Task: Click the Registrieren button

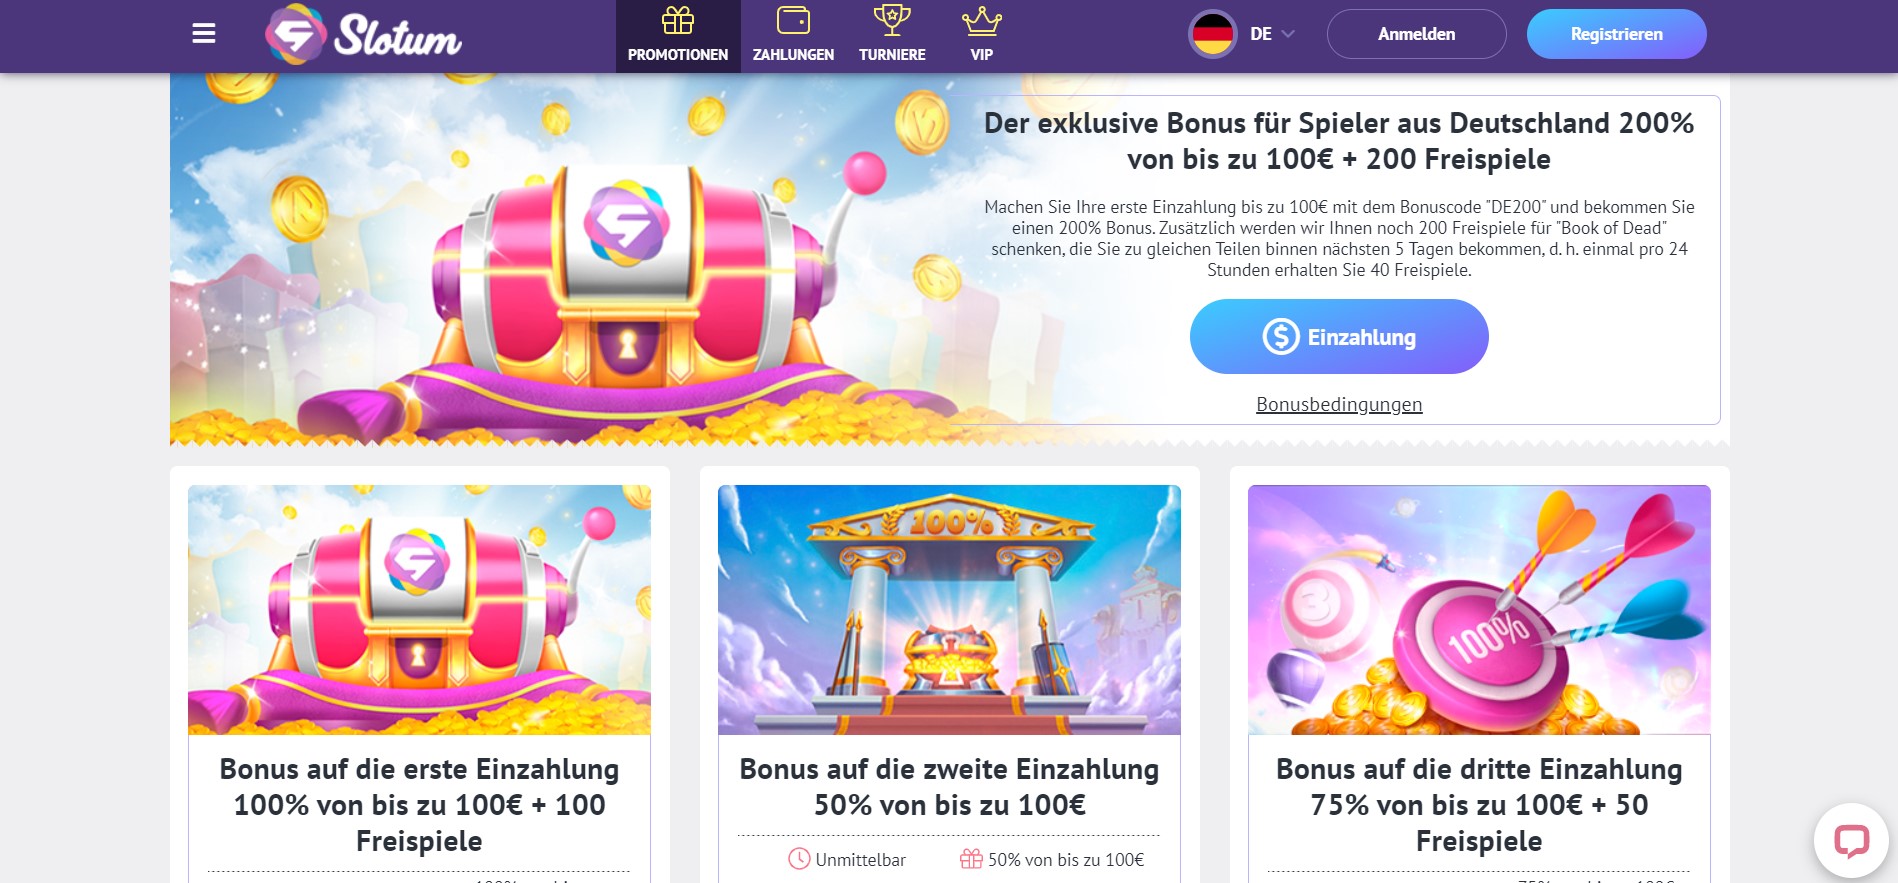Action: click(1616, 34)
